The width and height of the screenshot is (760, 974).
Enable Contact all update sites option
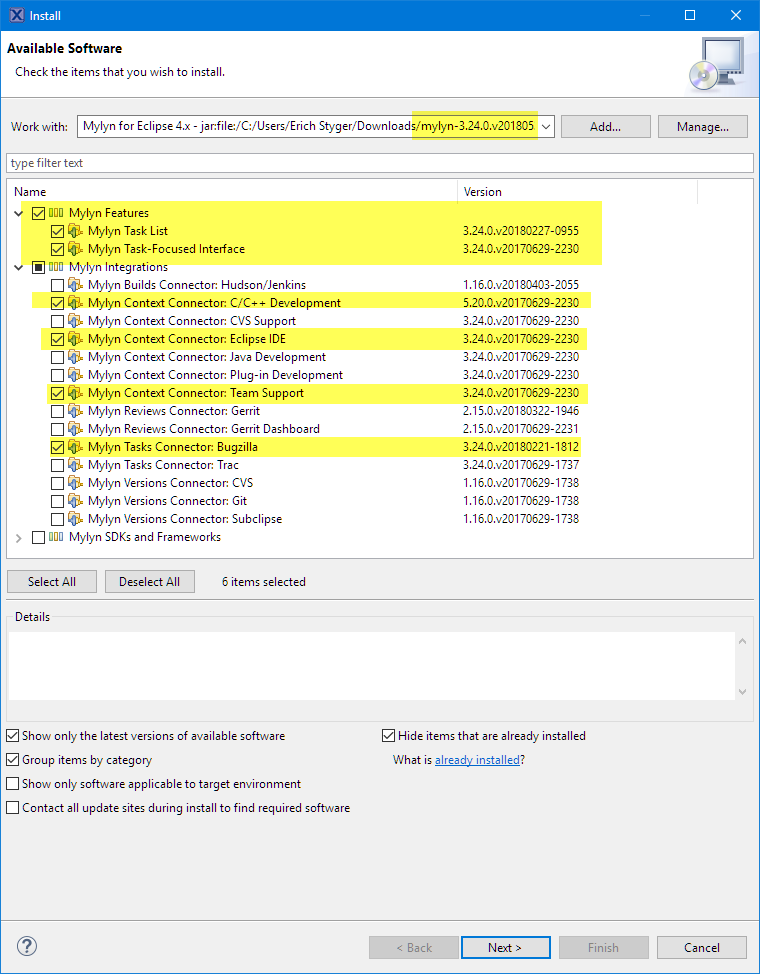coord(13,808)
